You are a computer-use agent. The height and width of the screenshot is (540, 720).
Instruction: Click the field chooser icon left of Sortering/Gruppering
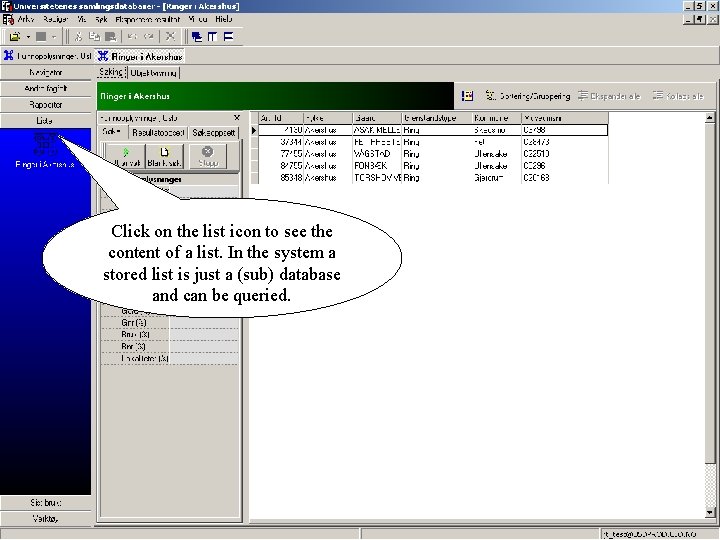coord(467,96)
